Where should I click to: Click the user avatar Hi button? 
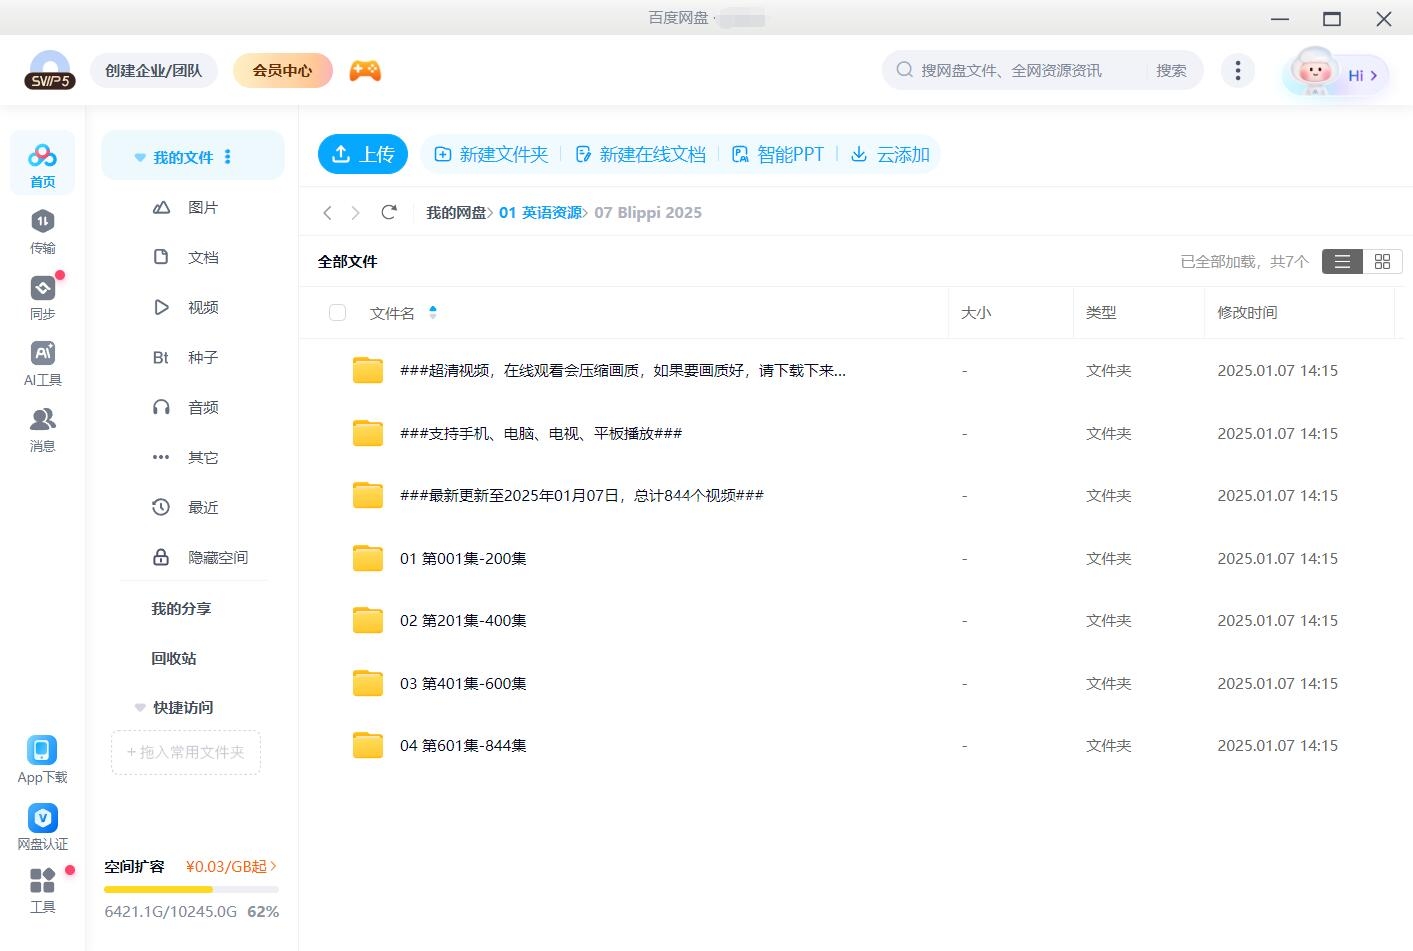(x=1336, y=72)
